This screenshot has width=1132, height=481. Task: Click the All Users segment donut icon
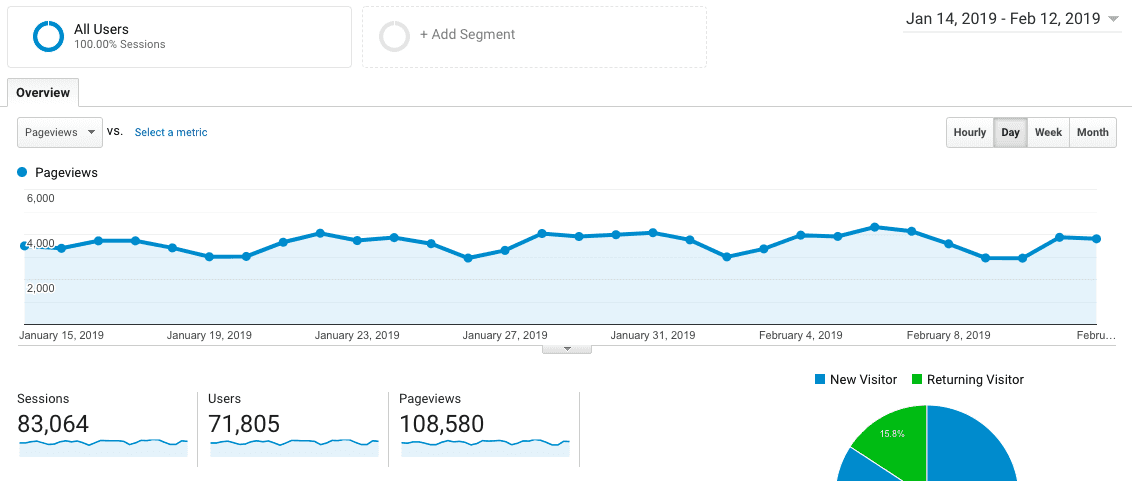click(x=48, y=36)
